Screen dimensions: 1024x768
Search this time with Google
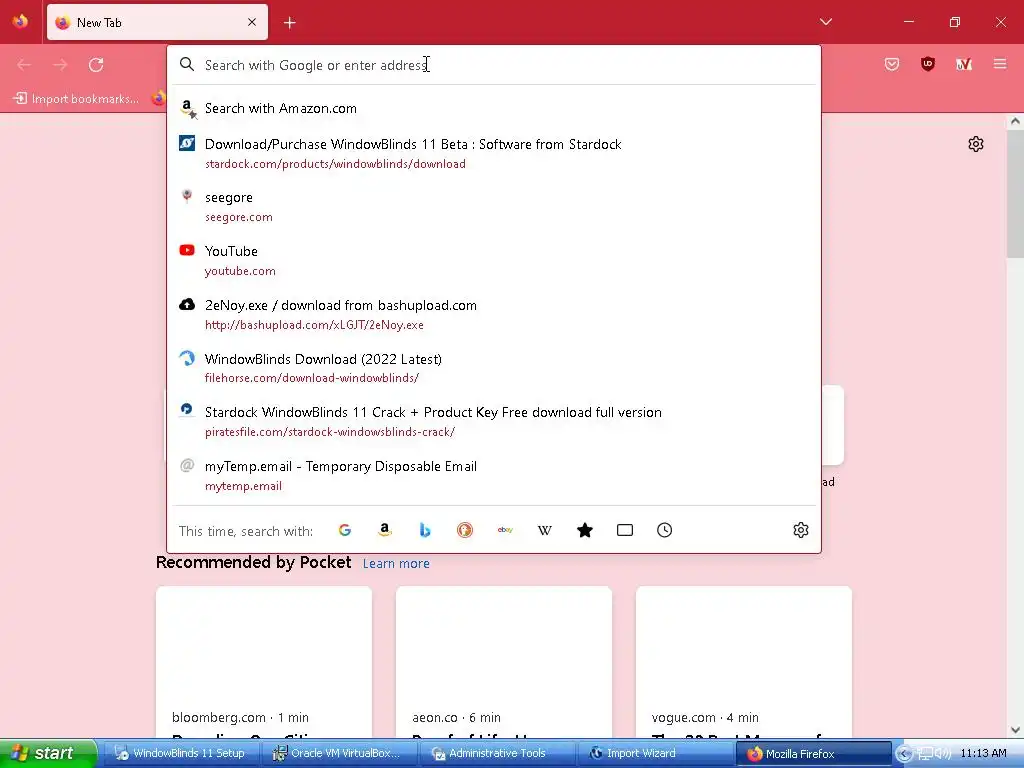coord(345,530)
